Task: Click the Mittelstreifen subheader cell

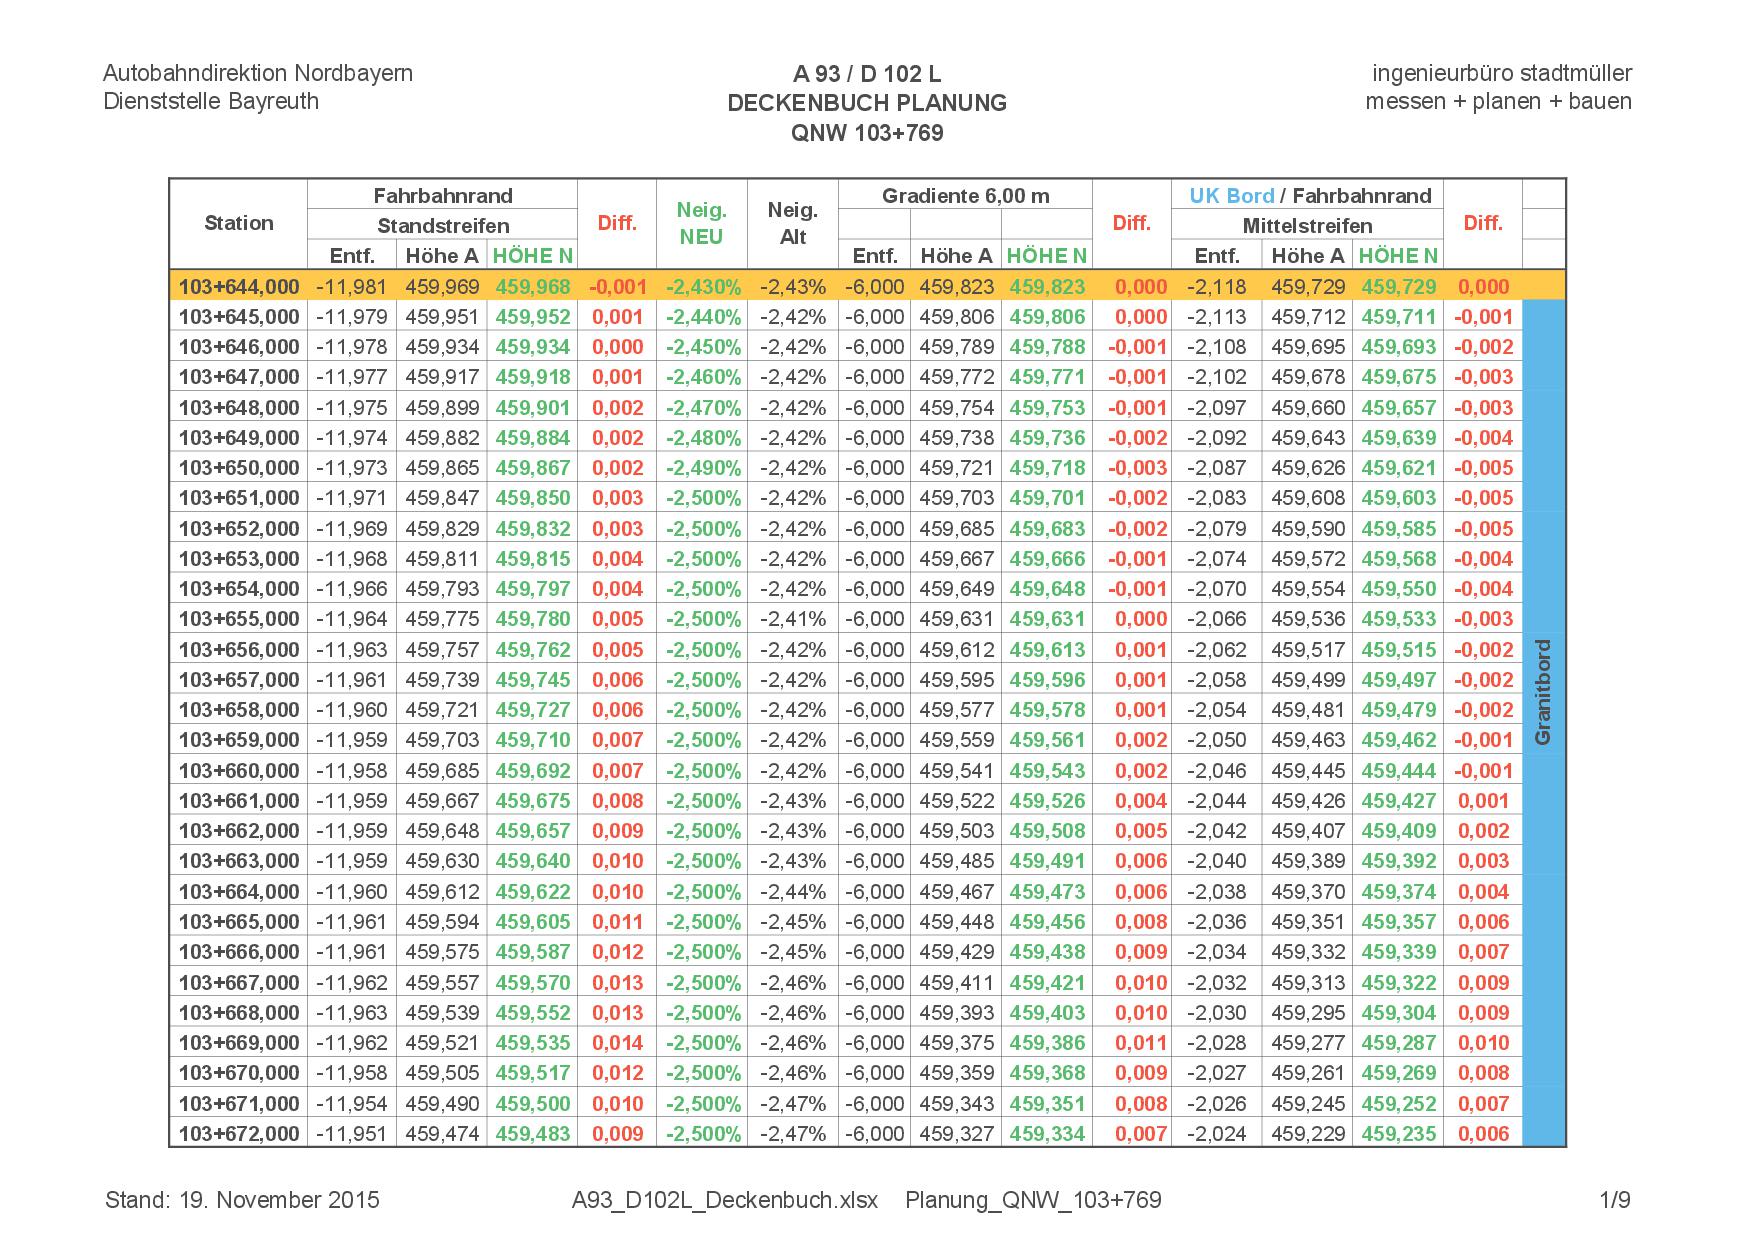Action: [x=1306, y=226]
